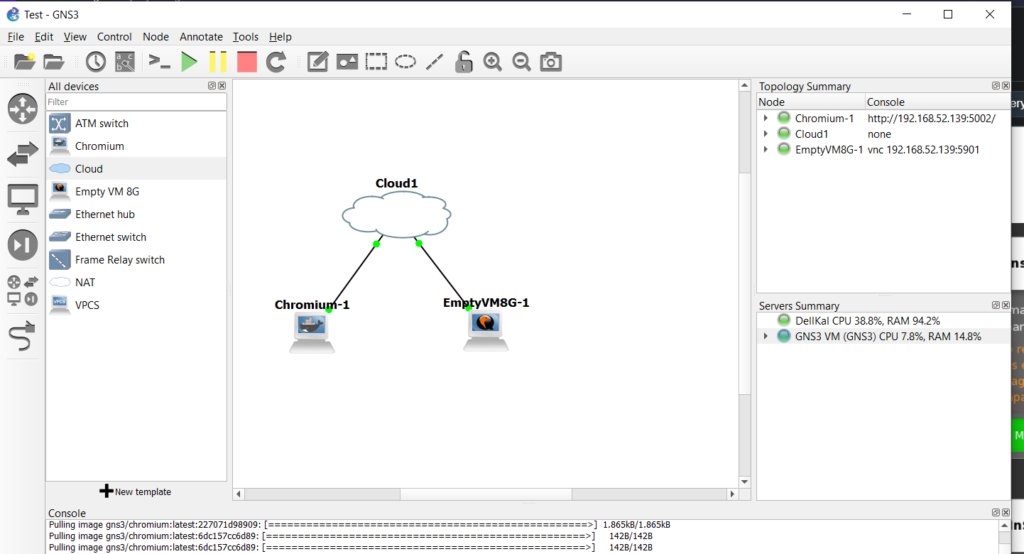This screenshot has width=1024, height=554.
Task: Open the File menu
Action: (16, 37)
